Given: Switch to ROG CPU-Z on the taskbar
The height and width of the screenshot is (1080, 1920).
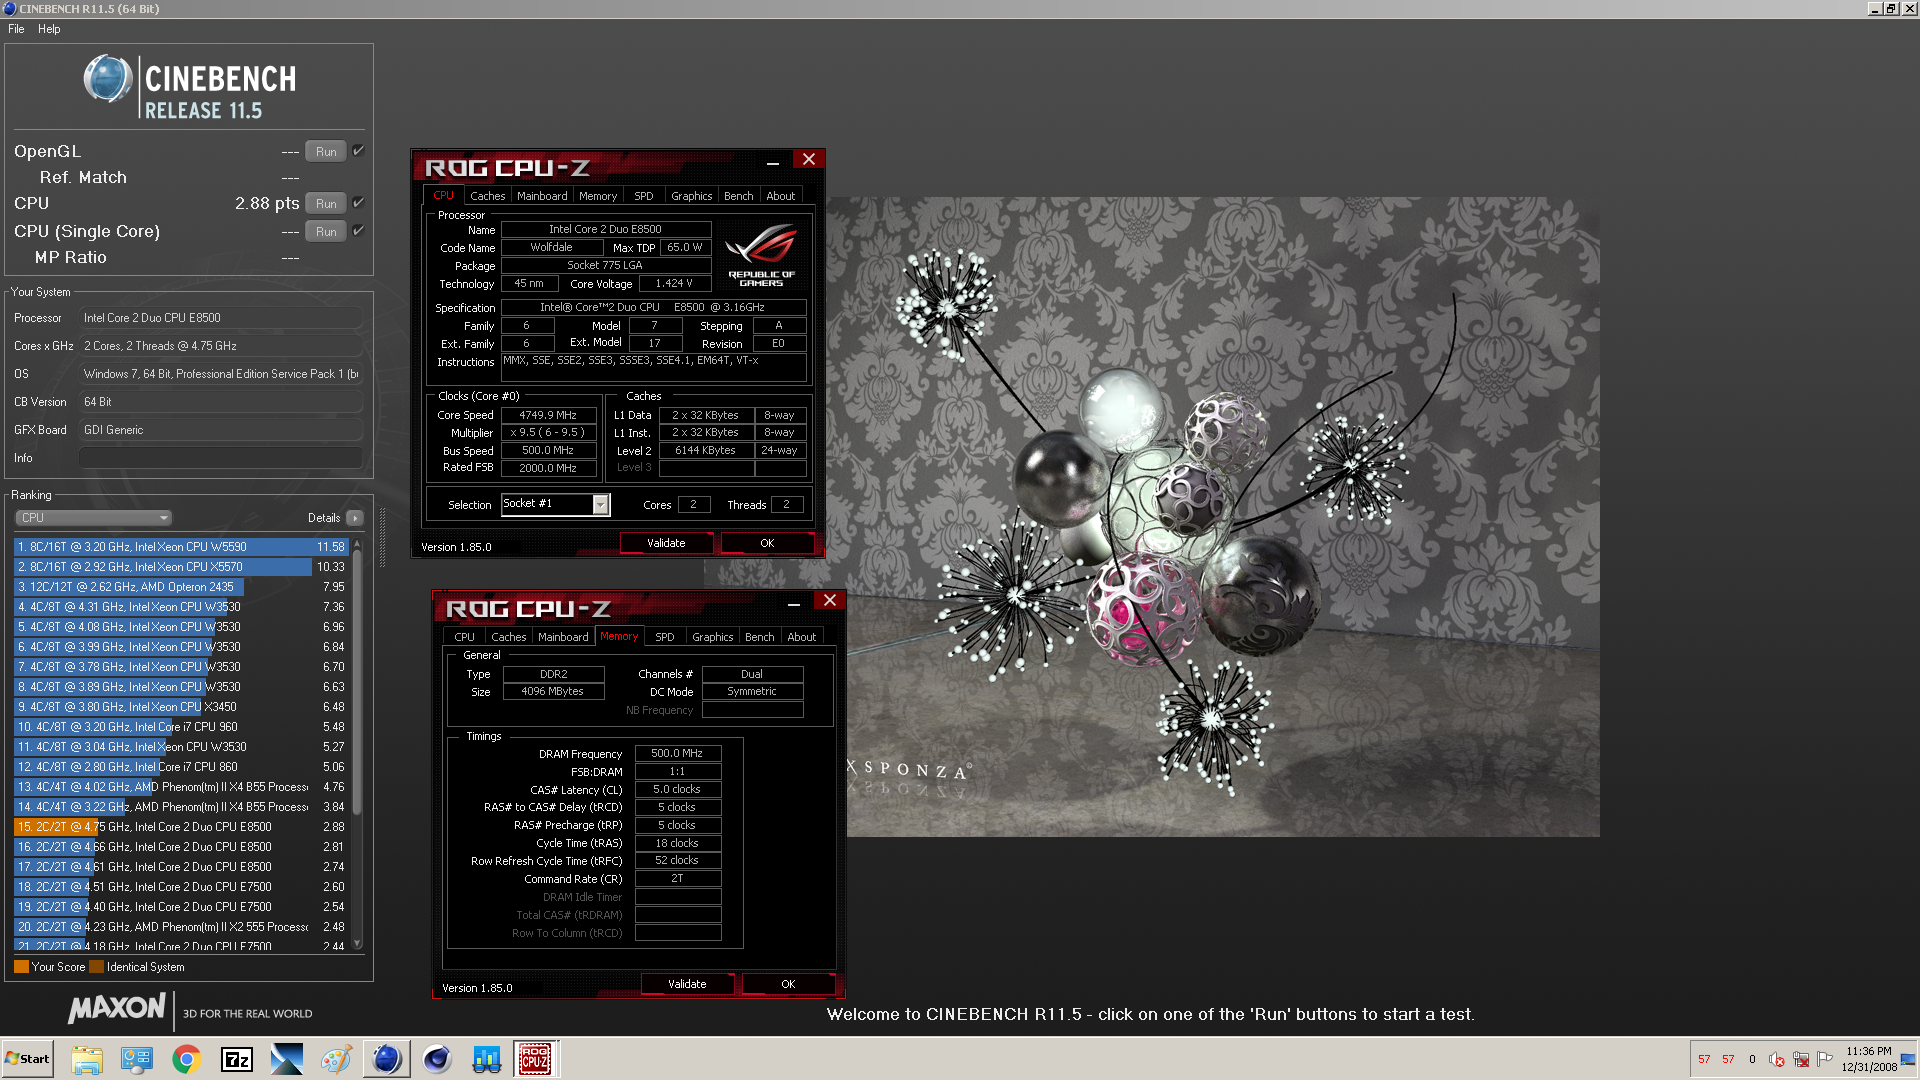Looking at the screenshot, I should coord(535,1059).
